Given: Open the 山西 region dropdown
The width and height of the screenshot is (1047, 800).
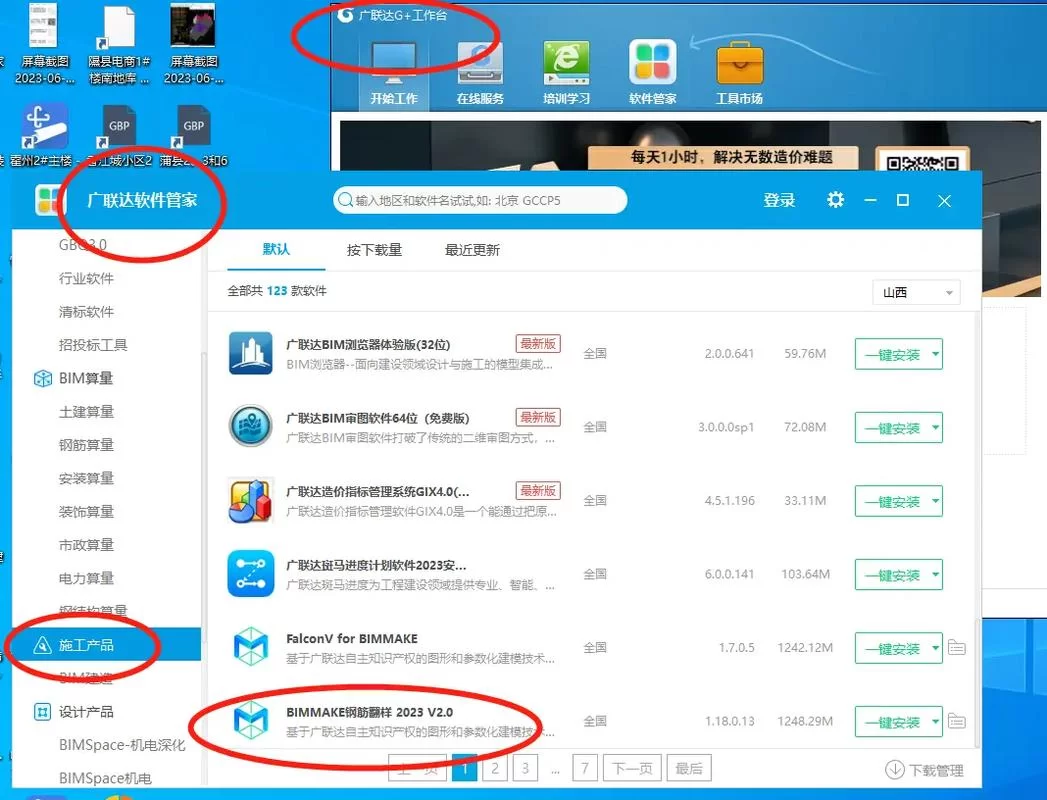Looking at the screenshot, I should (x=916, y=292).
